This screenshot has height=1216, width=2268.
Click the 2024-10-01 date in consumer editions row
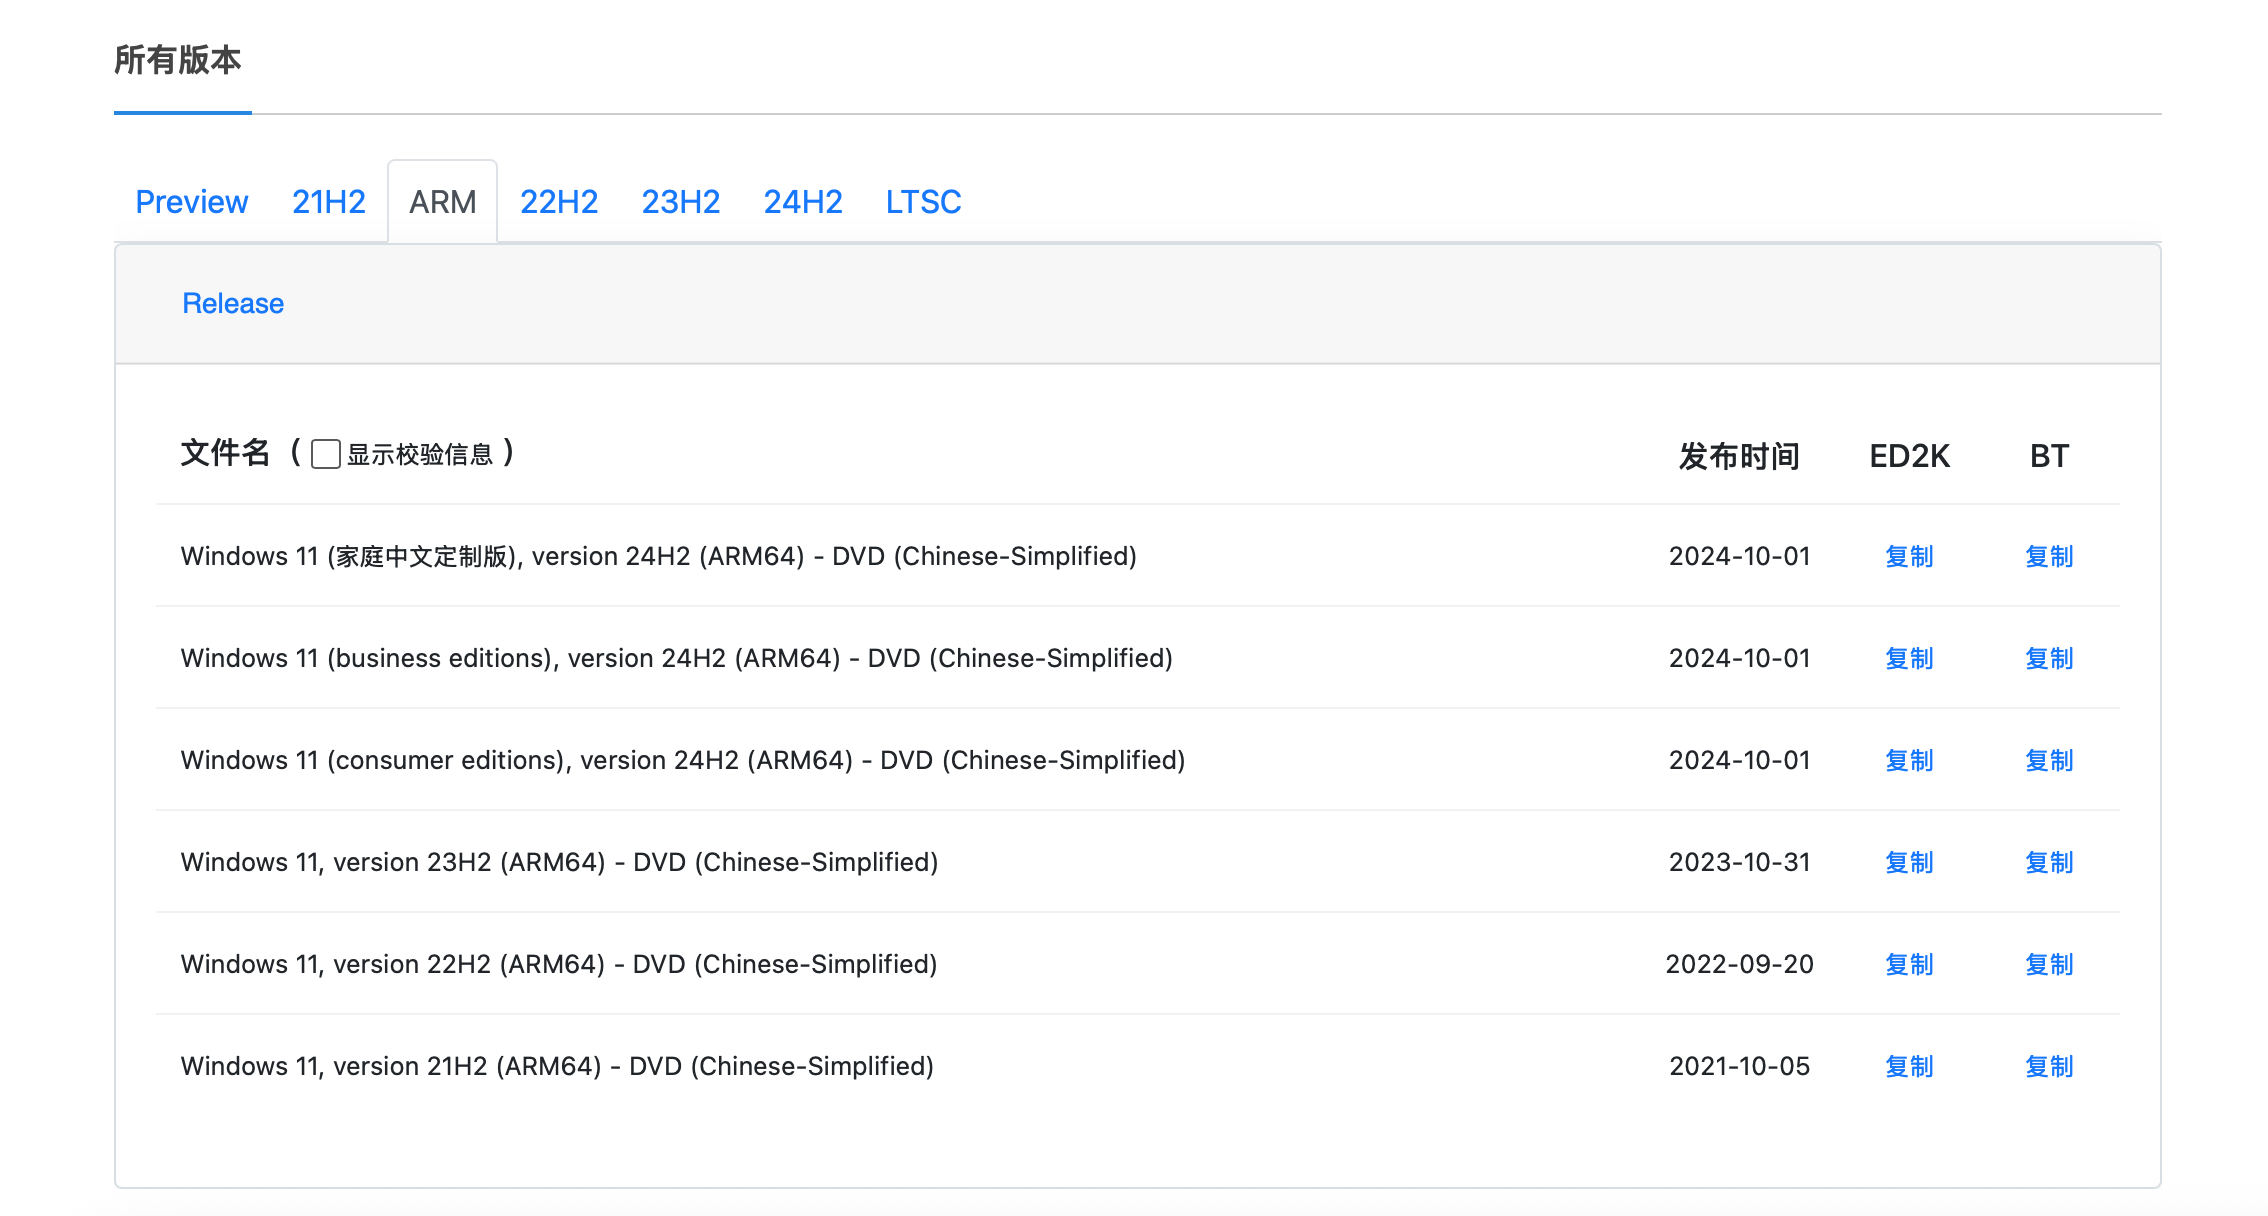tap(1739, 760)
